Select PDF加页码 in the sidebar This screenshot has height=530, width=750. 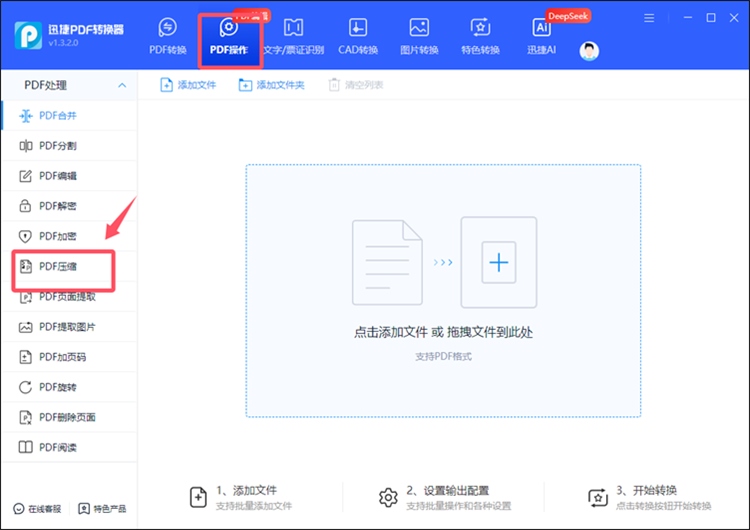pos(69,357)
